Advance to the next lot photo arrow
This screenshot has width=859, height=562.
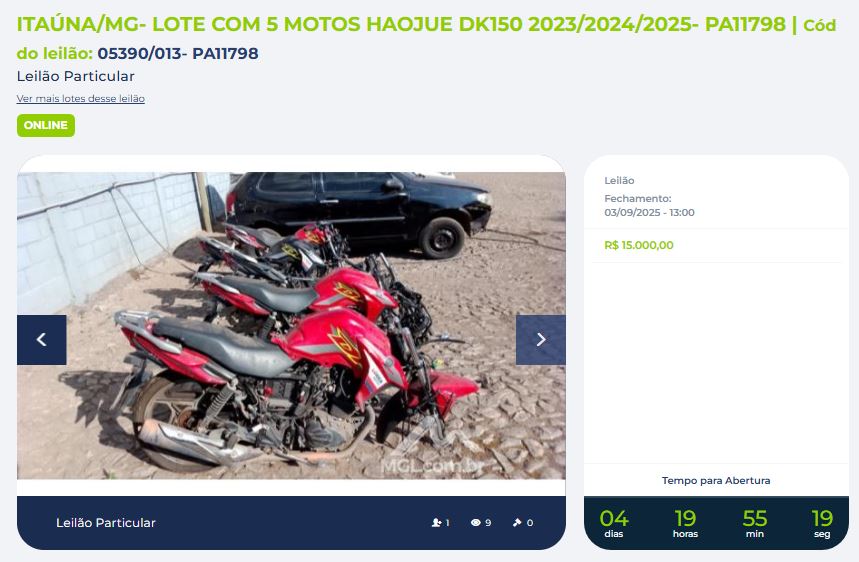541,340
